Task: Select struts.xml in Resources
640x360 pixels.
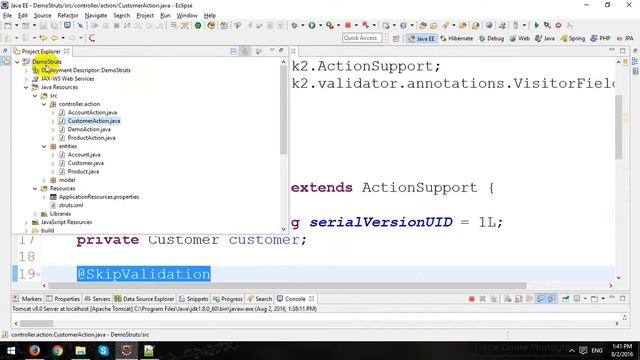Action: click(x=71, y=205)
